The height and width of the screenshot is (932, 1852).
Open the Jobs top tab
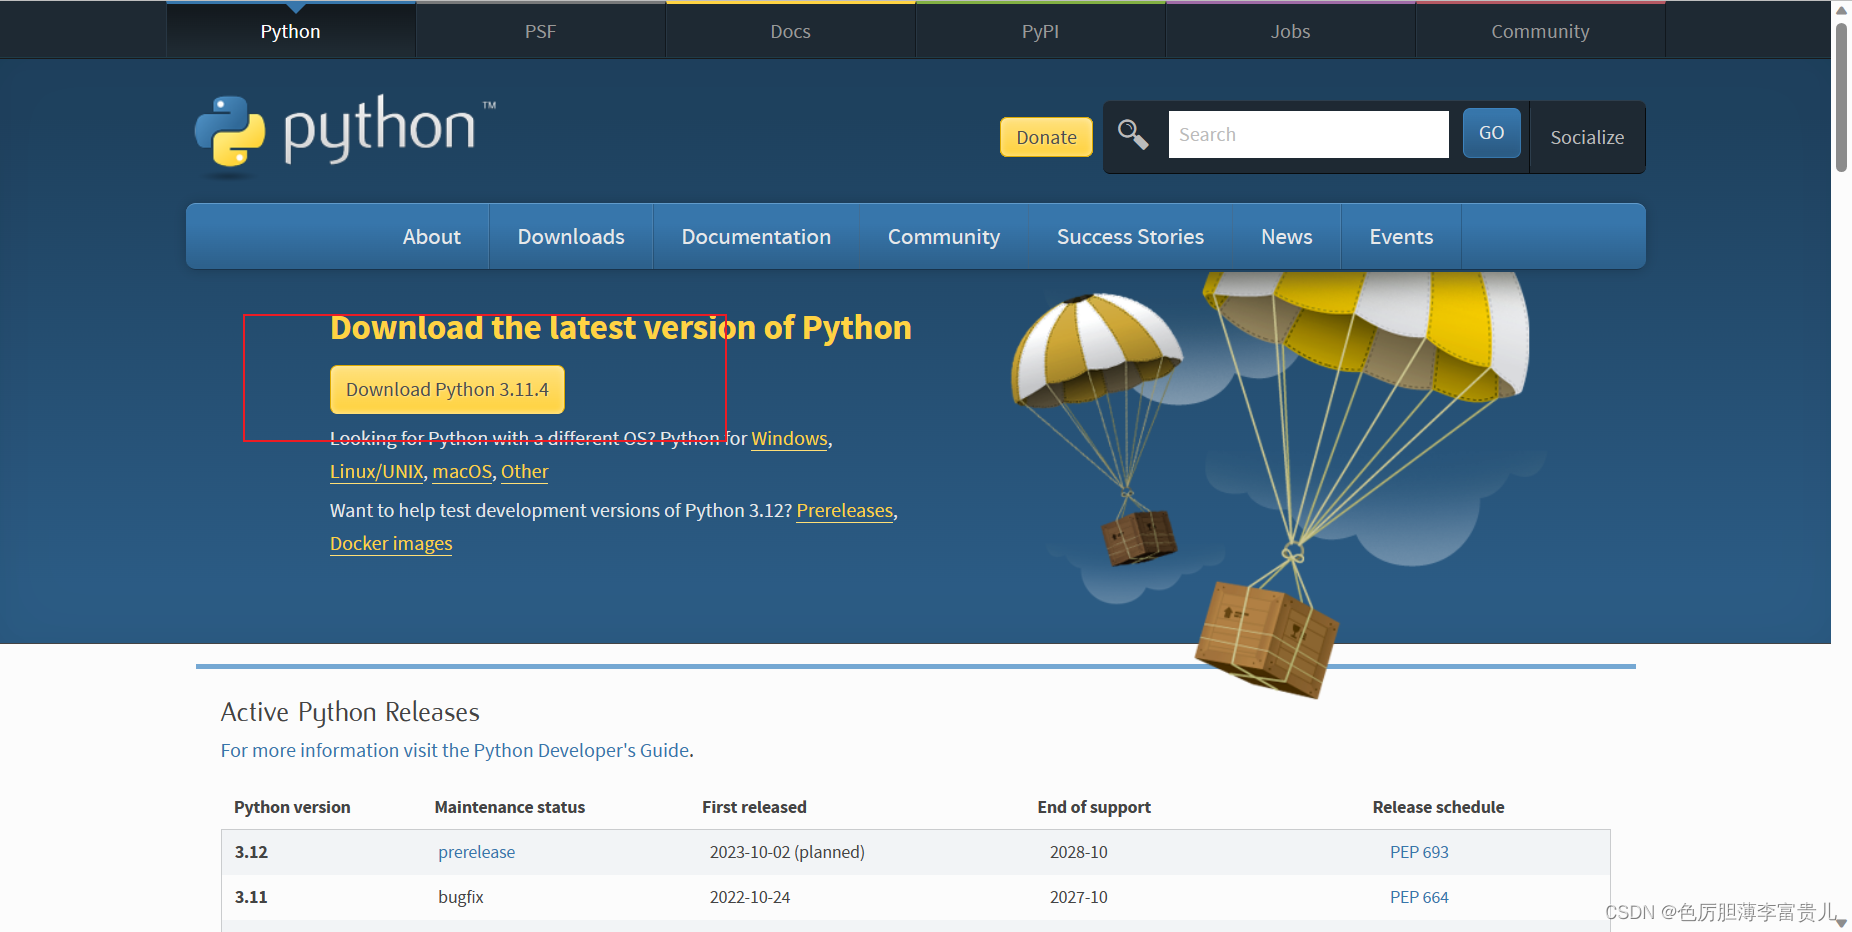point(1290,31)
